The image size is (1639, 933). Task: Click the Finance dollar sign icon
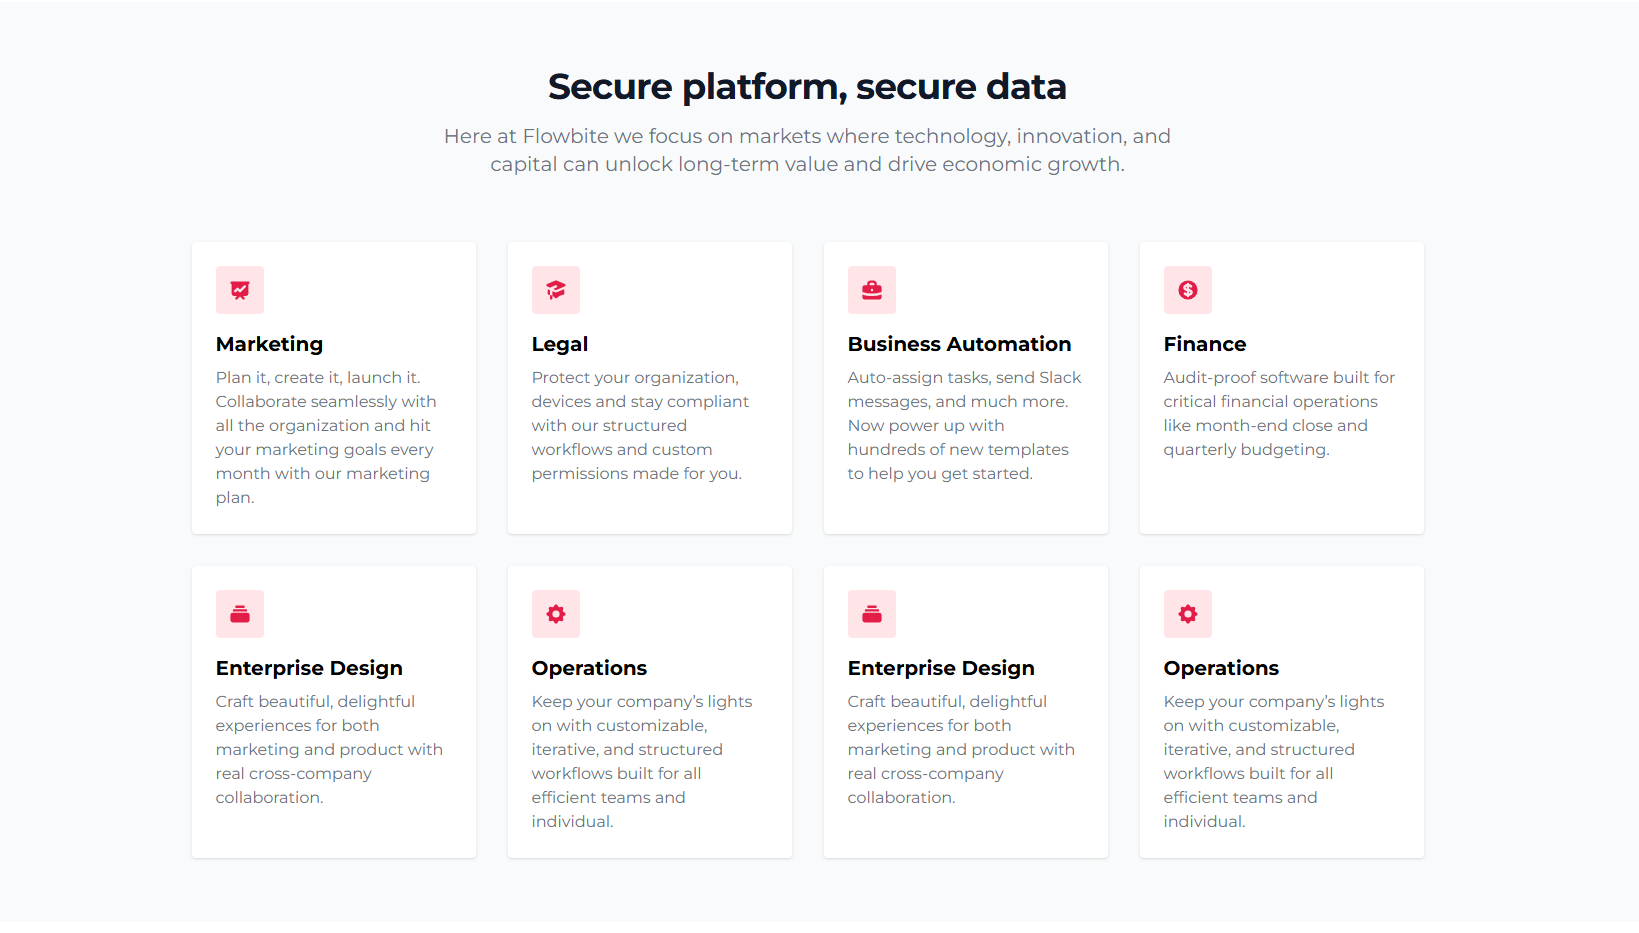[1188, 290]
